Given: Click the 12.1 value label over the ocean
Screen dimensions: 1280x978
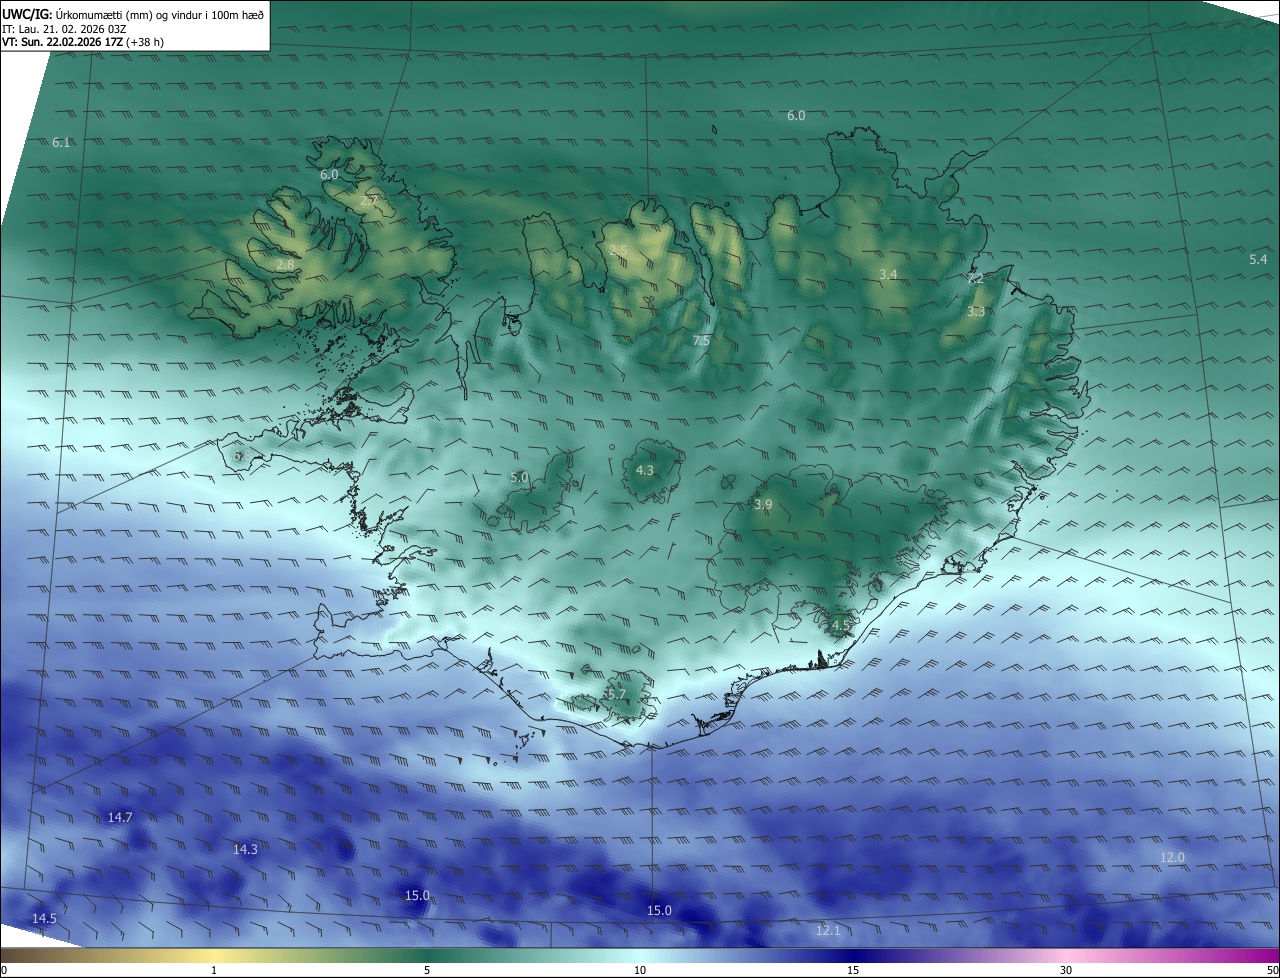Looking at the screenshot, I should pos(828,931).
